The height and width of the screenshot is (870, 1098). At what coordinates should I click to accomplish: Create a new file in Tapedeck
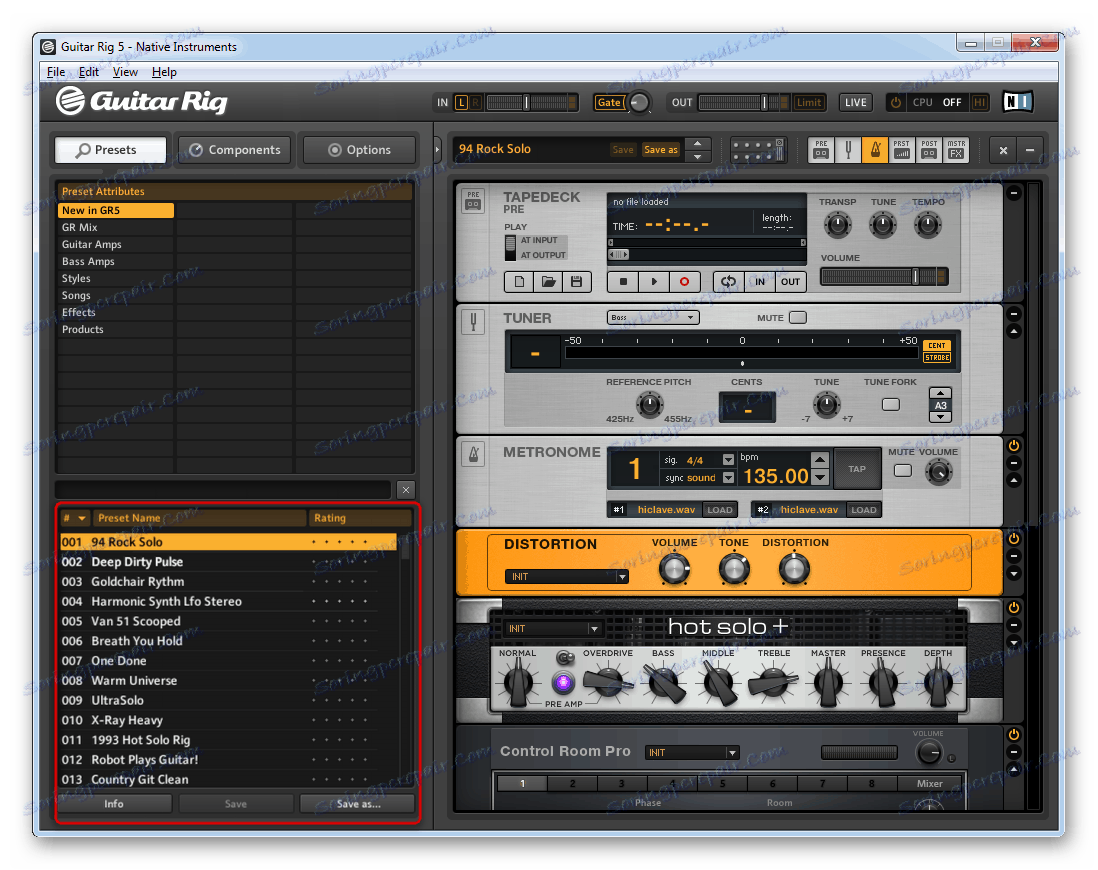tap(519, 282)
